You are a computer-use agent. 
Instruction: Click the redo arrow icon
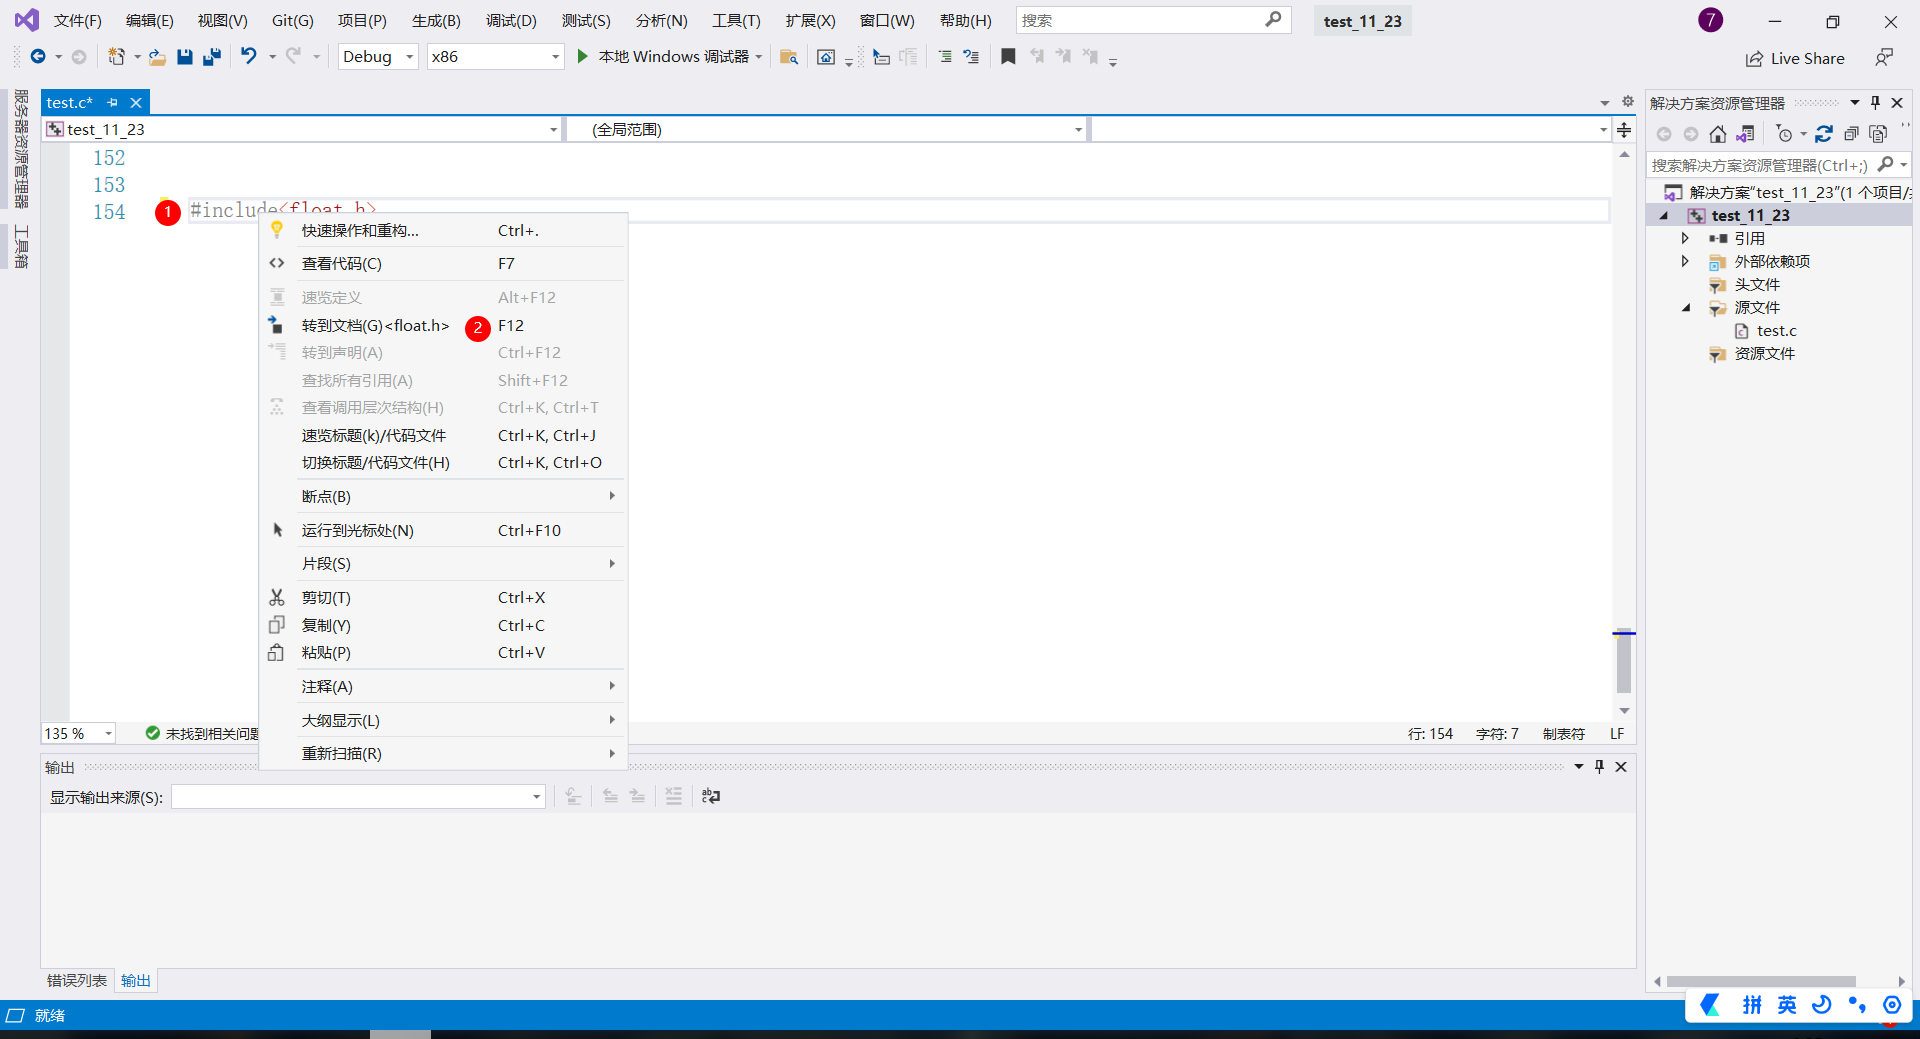(293, 57)
